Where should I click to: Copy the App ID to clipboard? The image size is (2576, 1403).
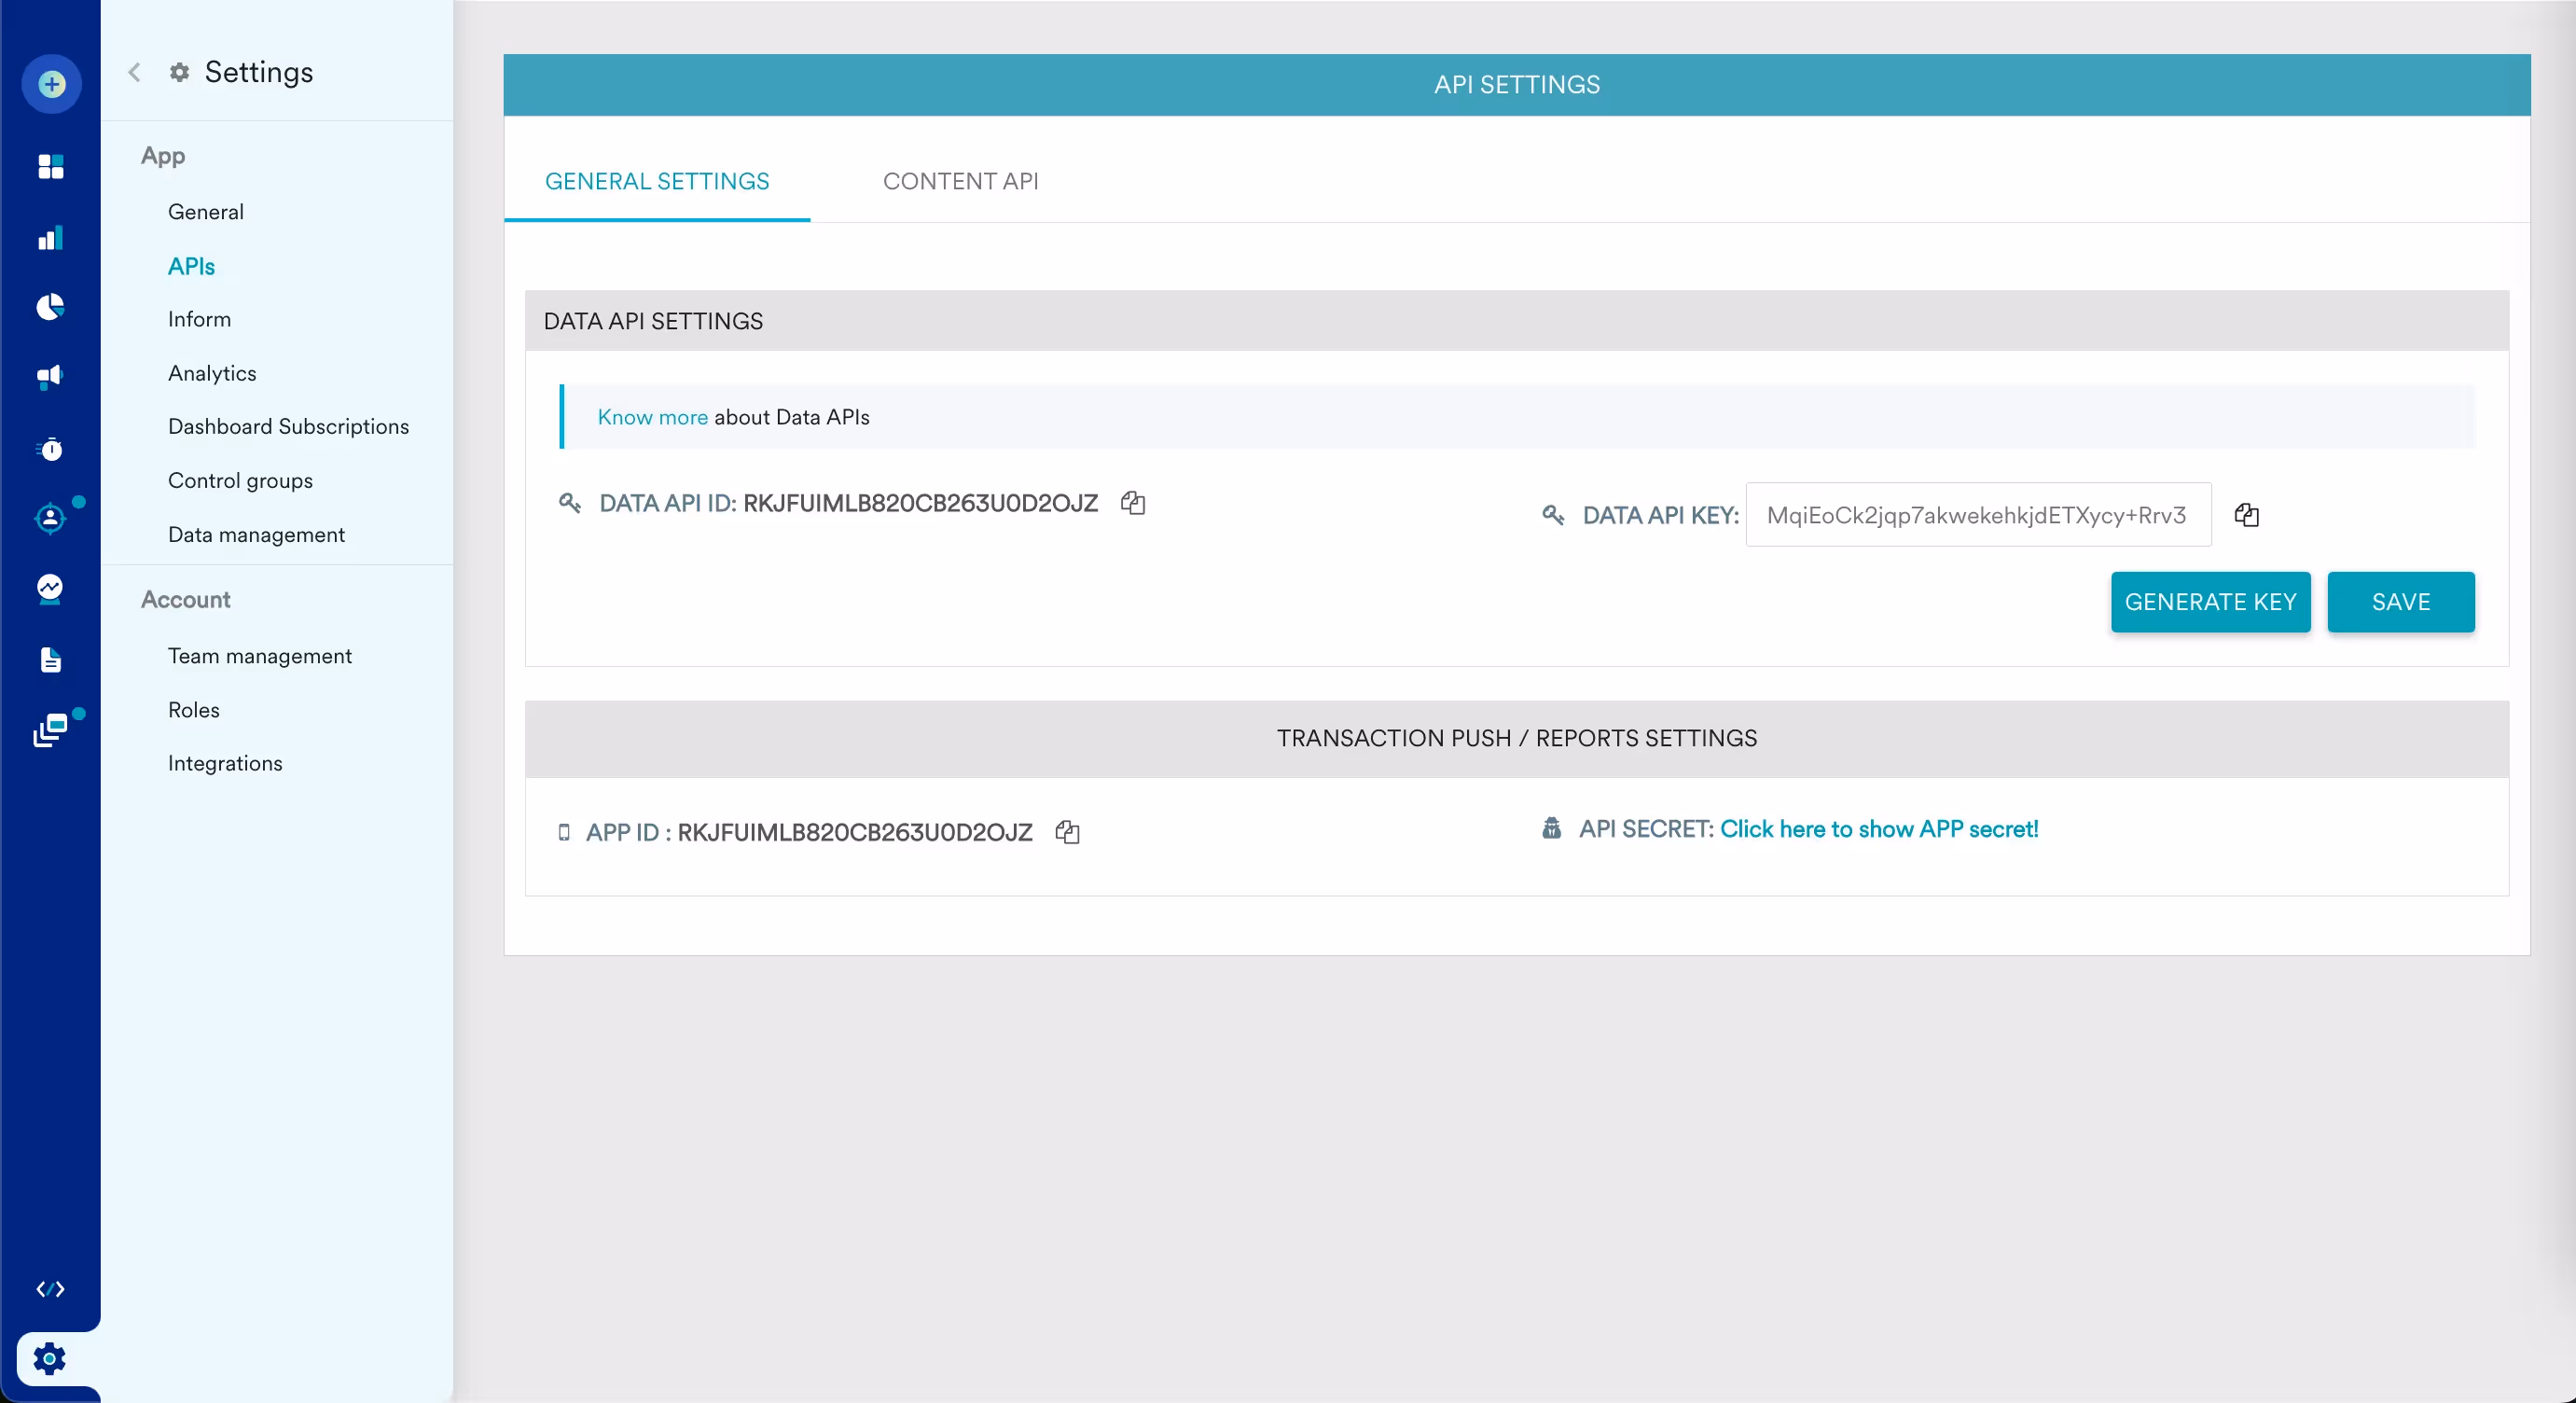(1067, 832)
